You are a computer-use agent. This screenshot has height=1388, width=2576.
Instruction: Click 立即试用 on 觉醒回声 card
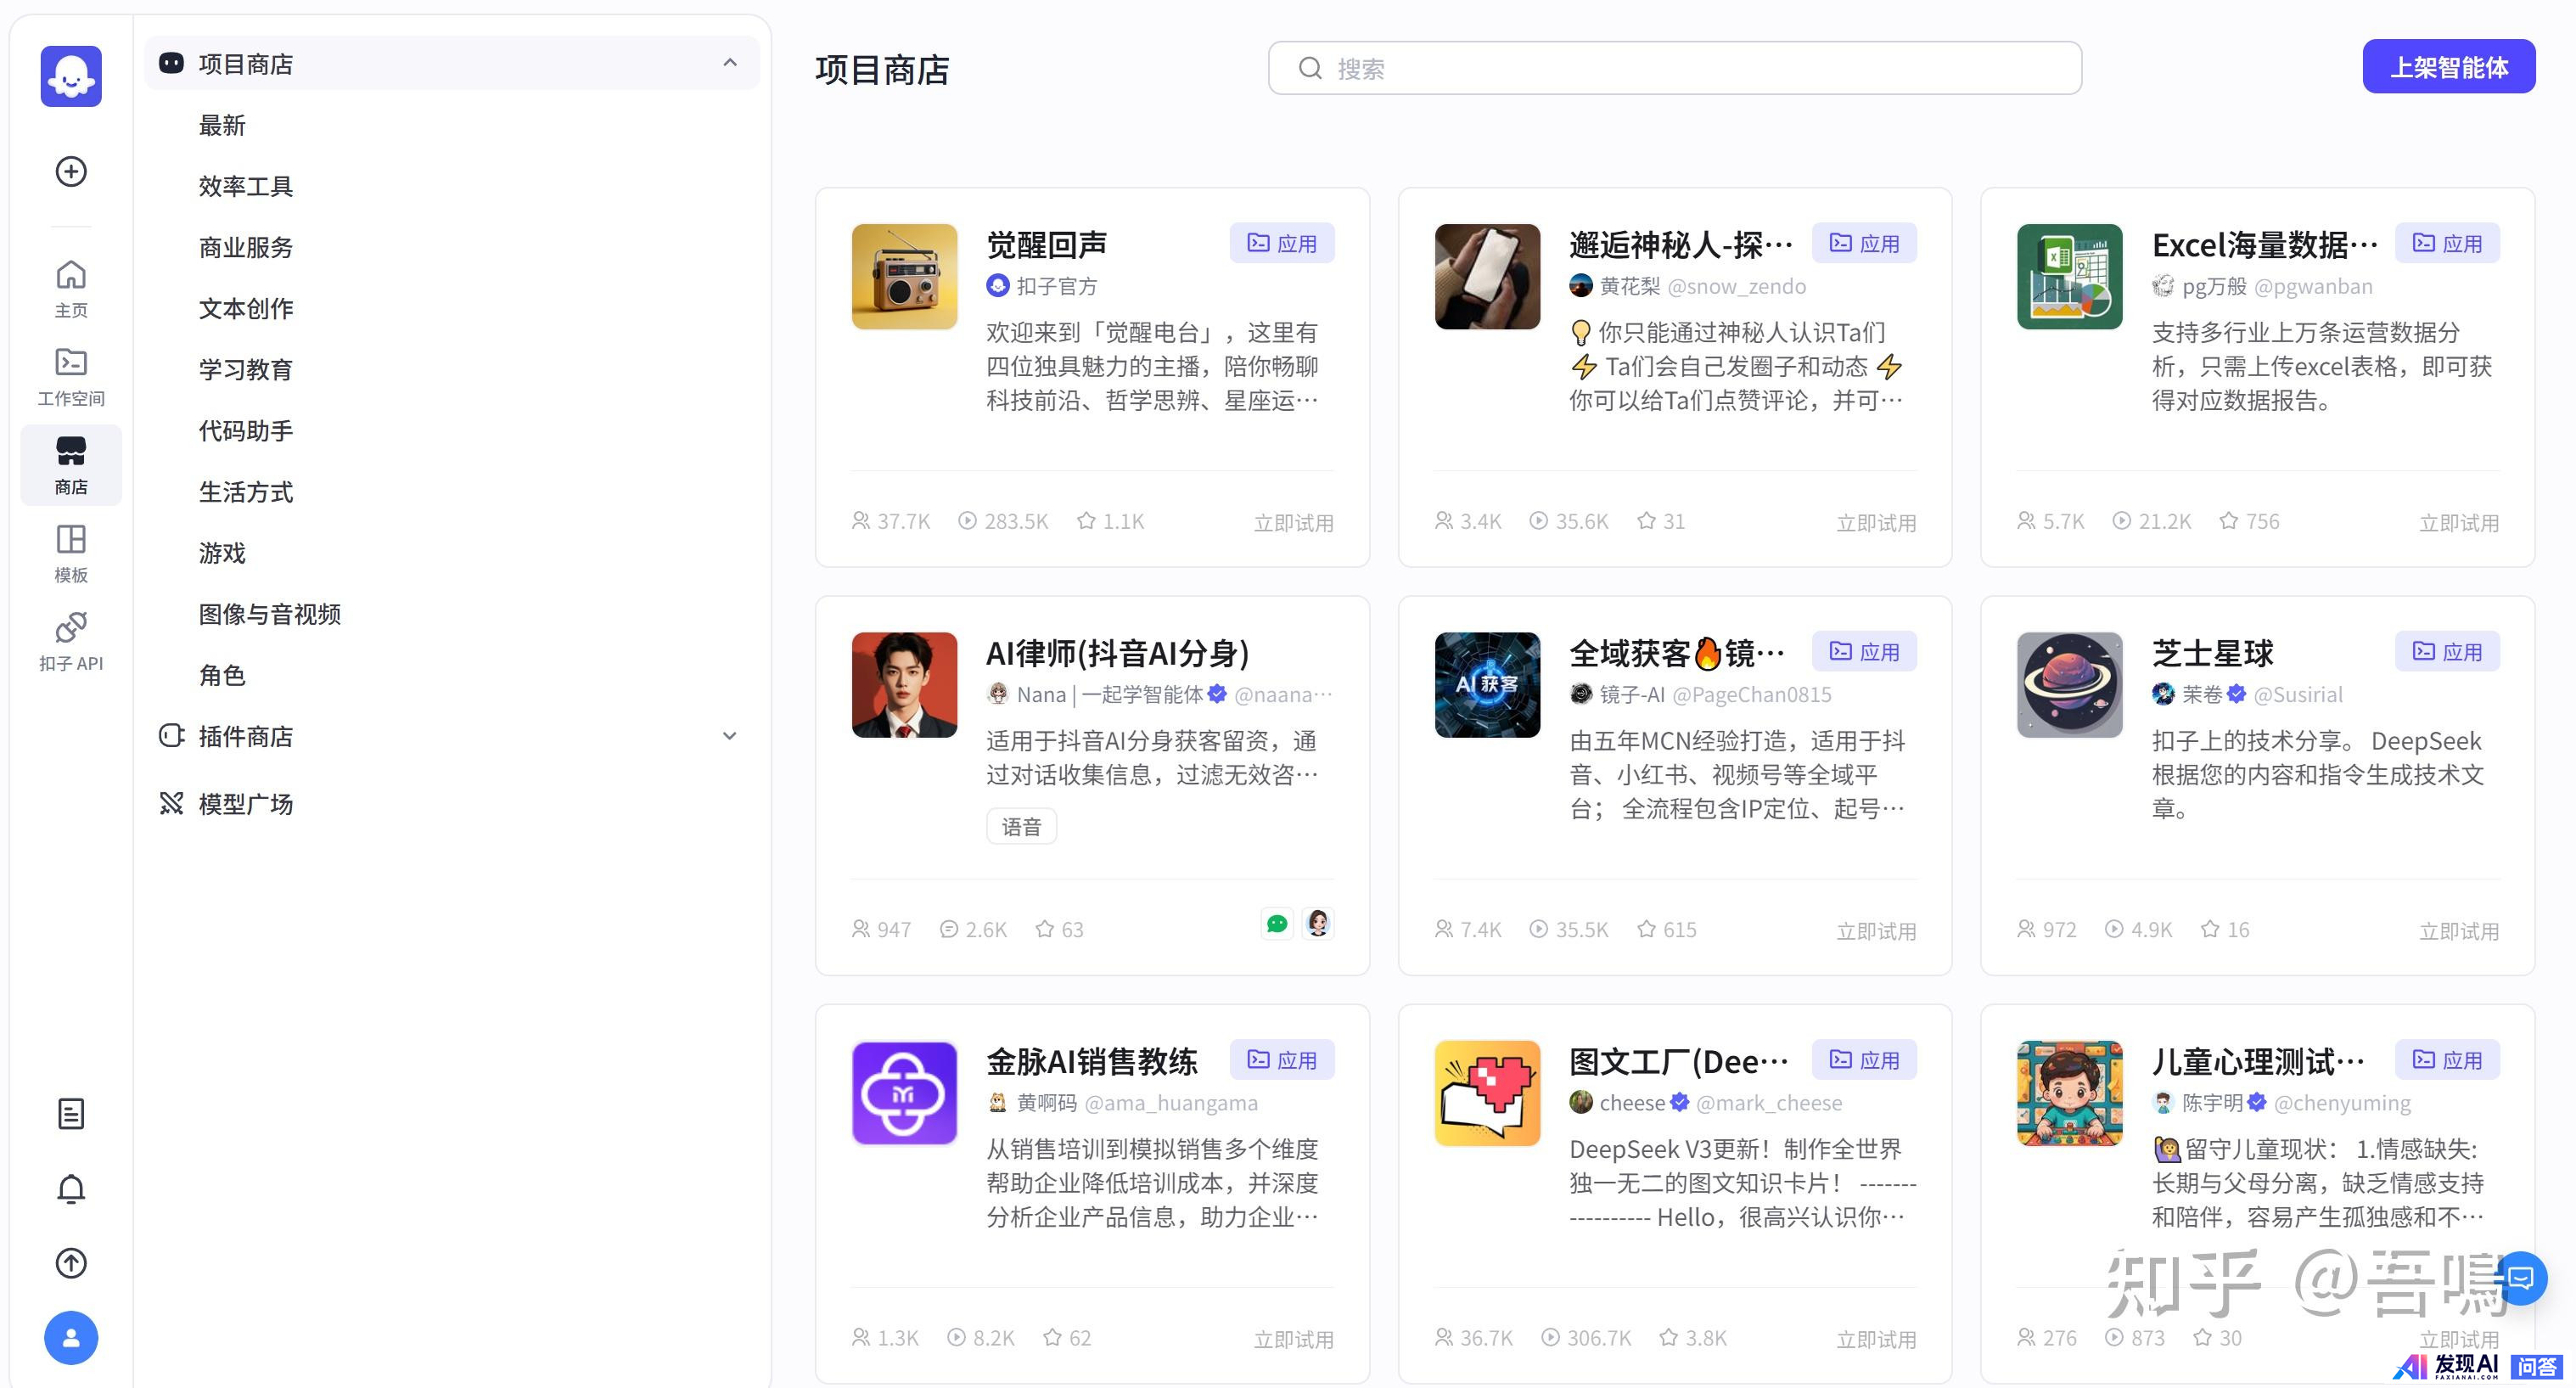[x=1293, y=522]
